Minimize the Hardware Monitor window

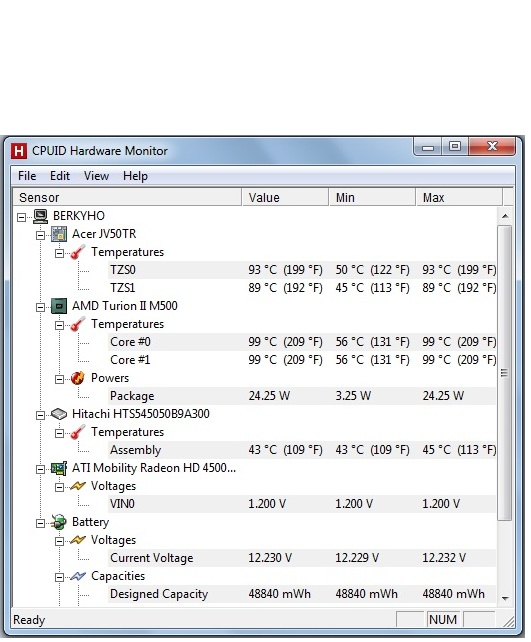[x=428, y=147]
